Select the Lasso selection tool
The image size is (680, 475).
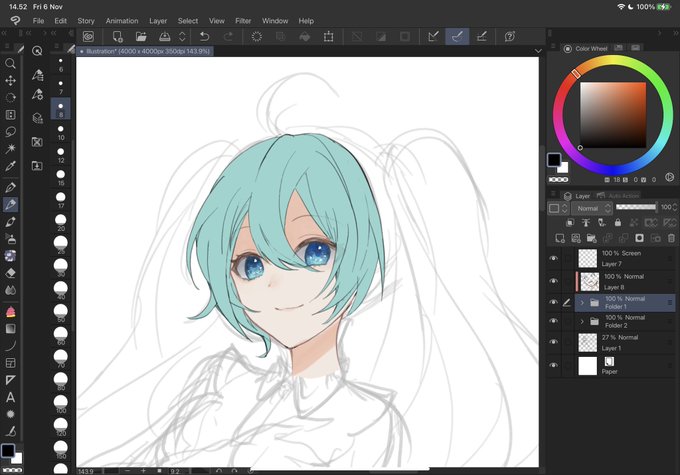tap(10, 132)
